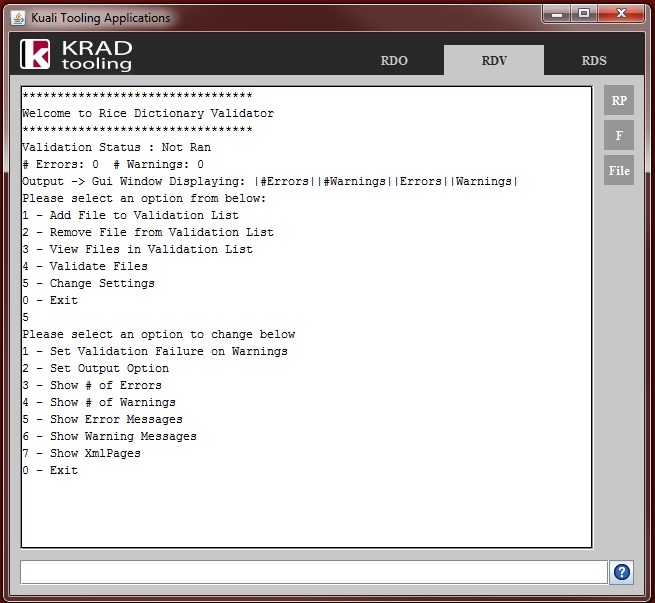Click the 'Set Output Option' line in console
Screen dimensions: 655x603
(96, 368)
